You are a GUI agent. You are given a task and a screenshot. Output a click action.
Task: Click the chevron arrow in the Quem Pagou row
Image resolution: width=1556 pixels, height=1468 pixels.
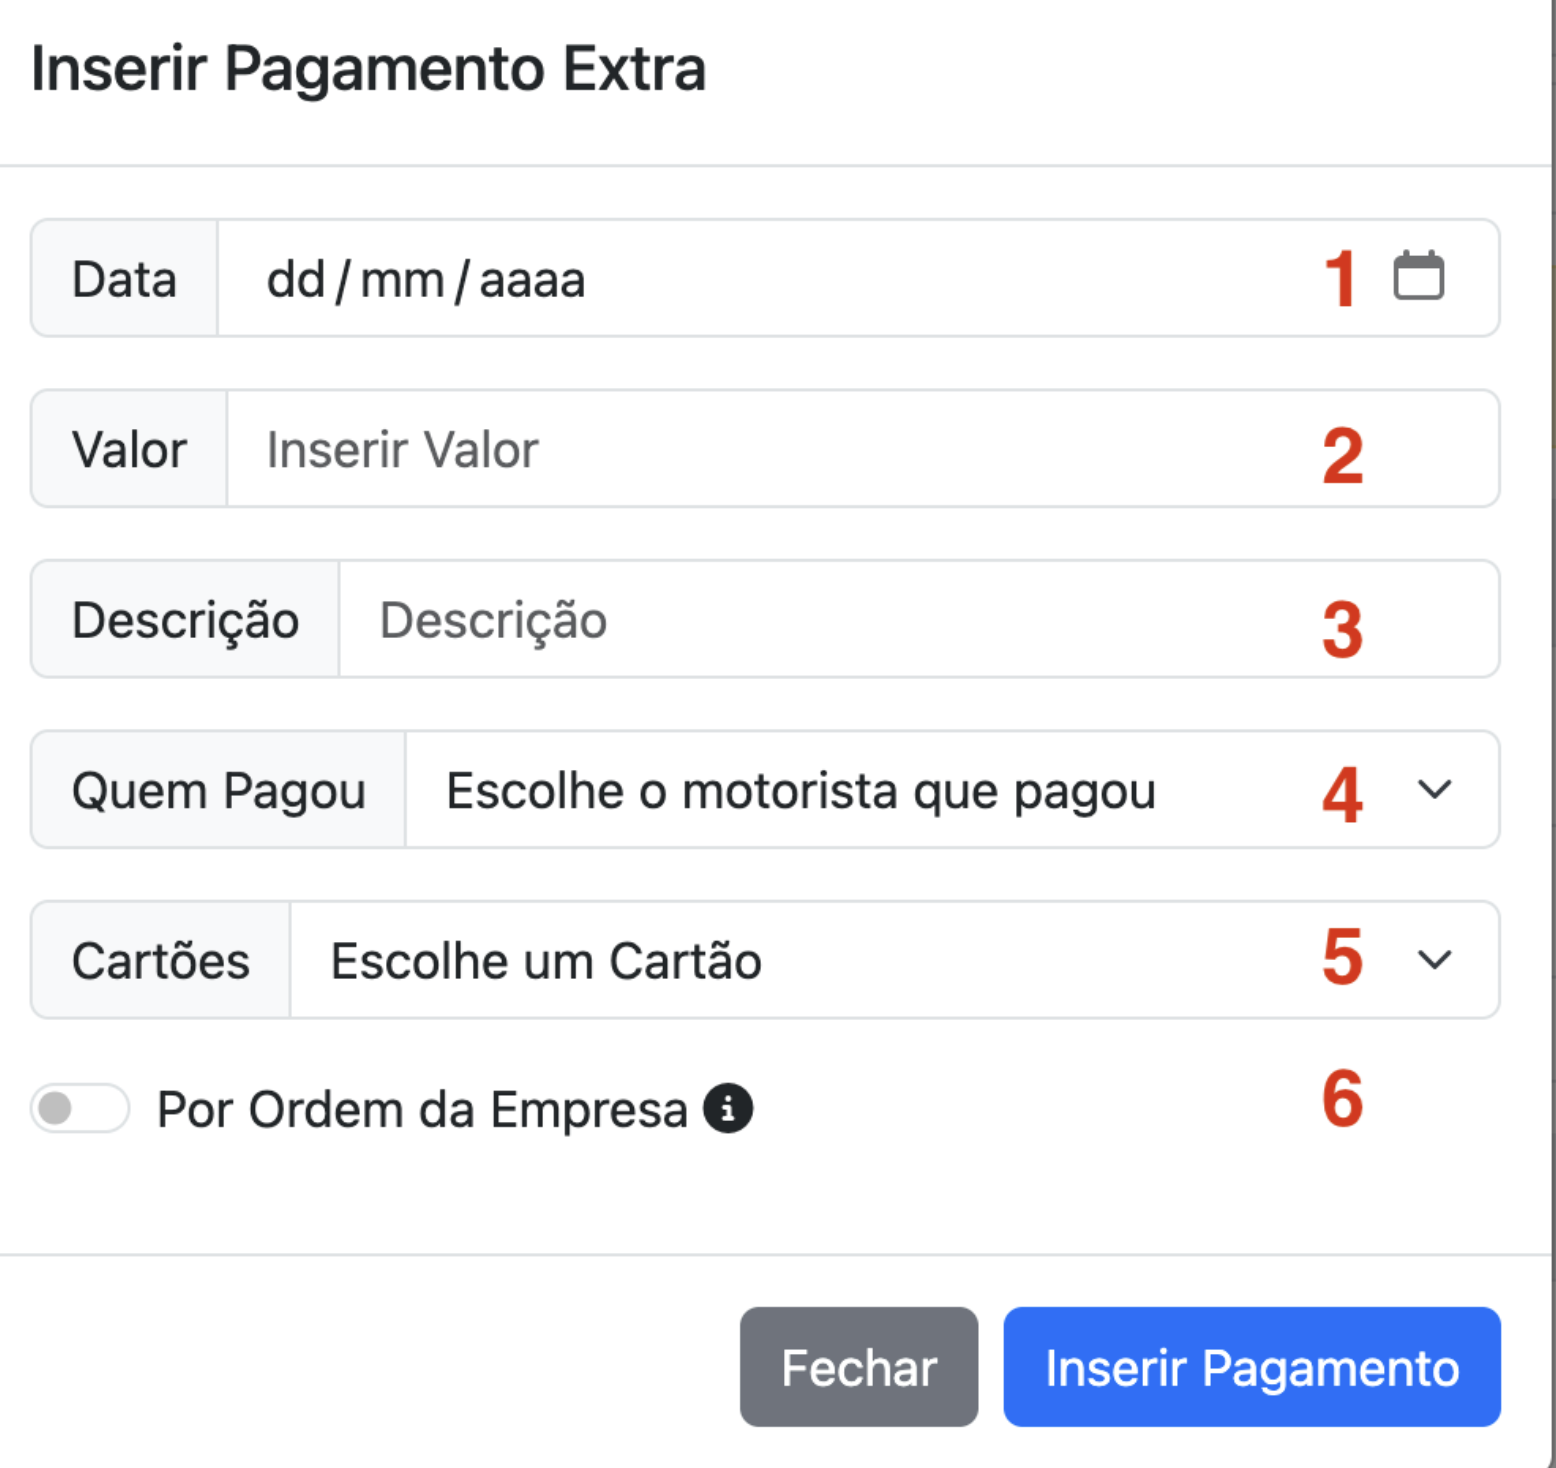click(1435, 790)
